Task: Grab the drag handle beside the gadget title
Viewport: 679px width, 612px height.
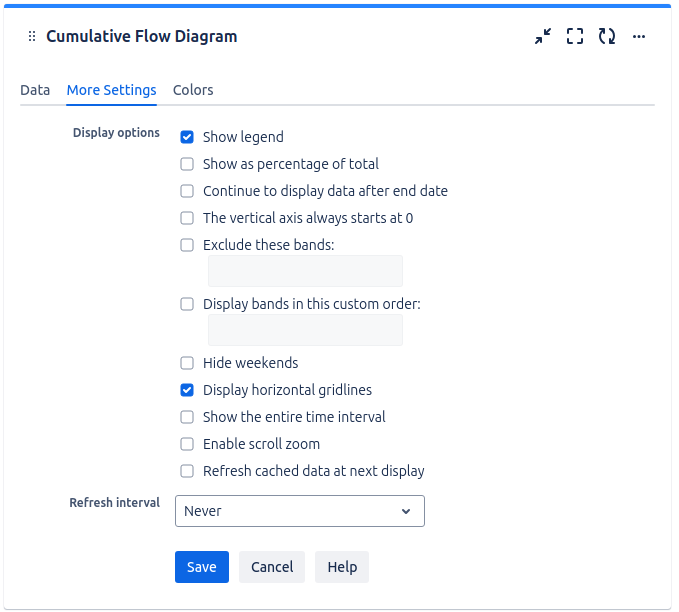Action: click(31, 36)
